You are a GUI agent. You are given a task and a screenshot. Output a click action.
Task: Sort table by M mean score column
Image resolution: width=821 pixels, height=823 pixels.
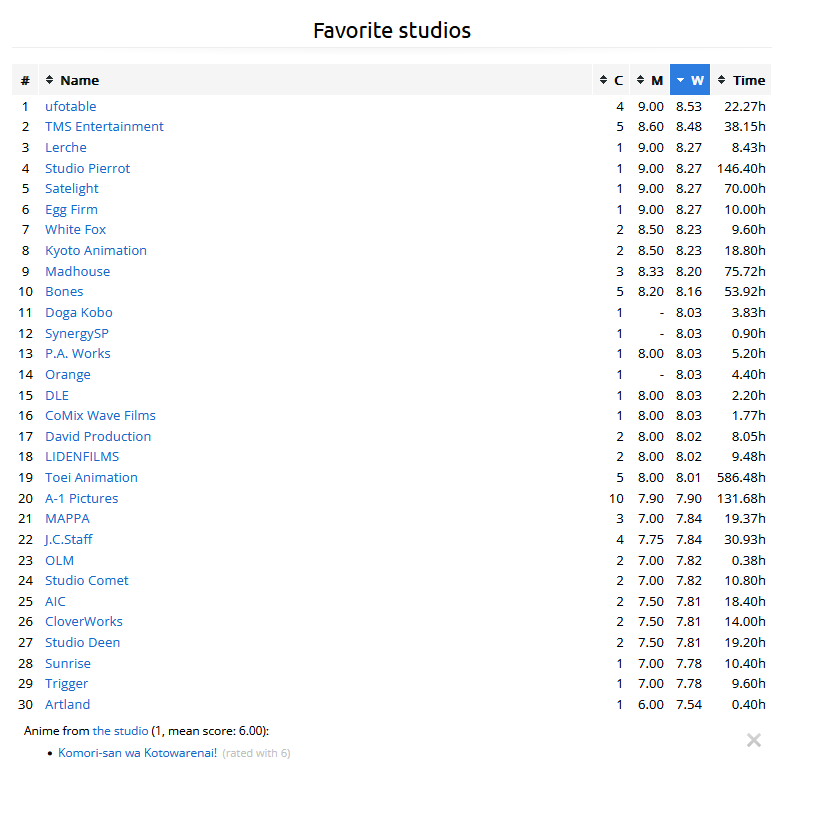650,80
